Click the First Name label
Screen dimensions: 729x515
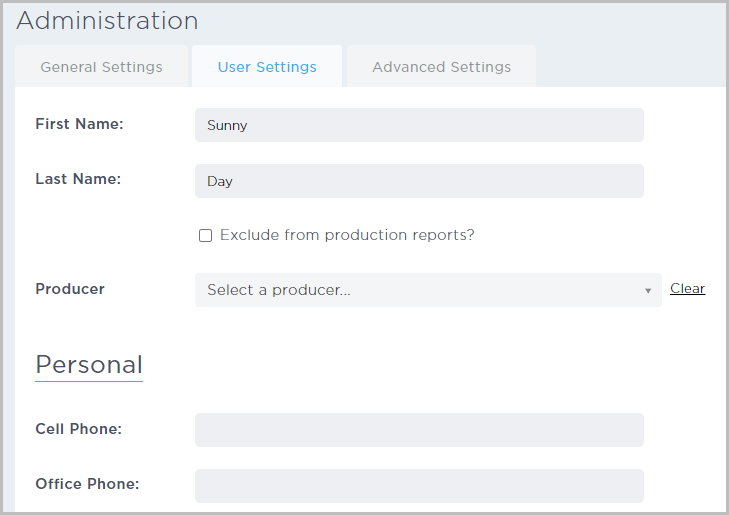(78, 124)
